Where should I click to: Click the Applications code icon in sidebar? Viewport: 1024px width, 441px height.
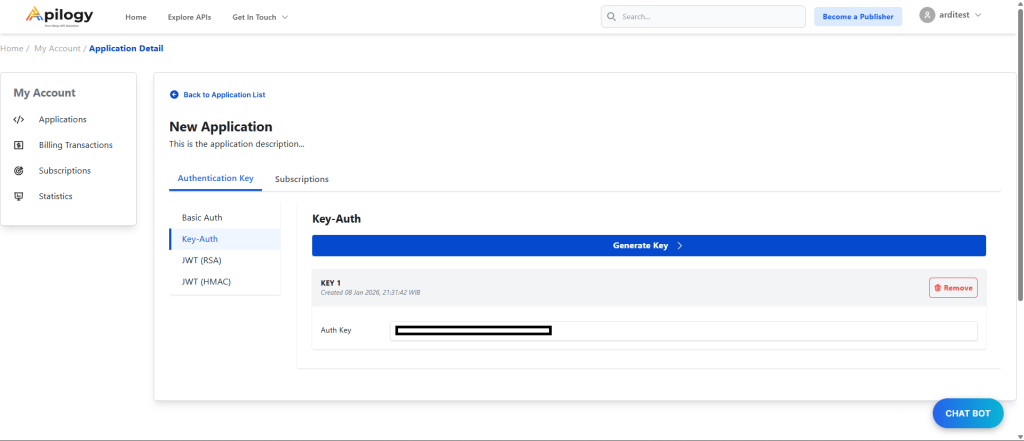coord(19,120)
